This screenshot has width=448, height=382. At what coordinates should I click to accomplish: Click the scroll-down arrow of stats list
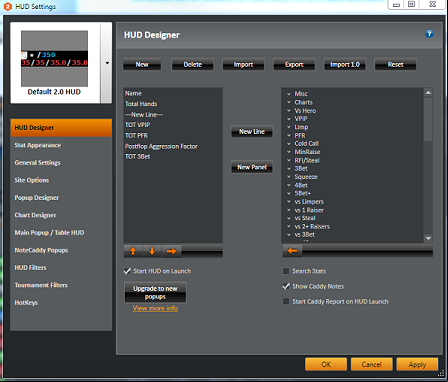point(428,238)
